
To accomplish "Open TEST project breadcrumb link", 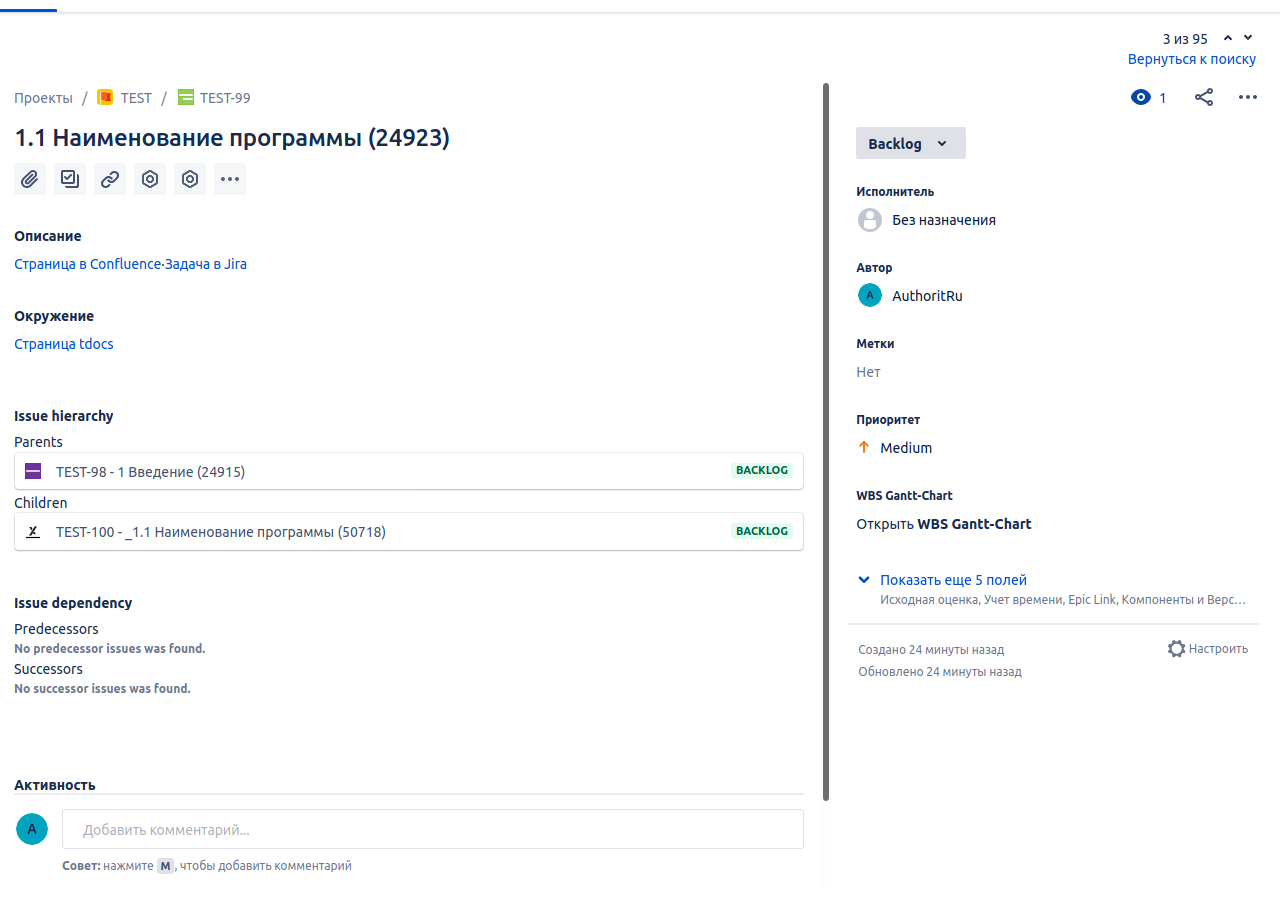I will (136, 98).
